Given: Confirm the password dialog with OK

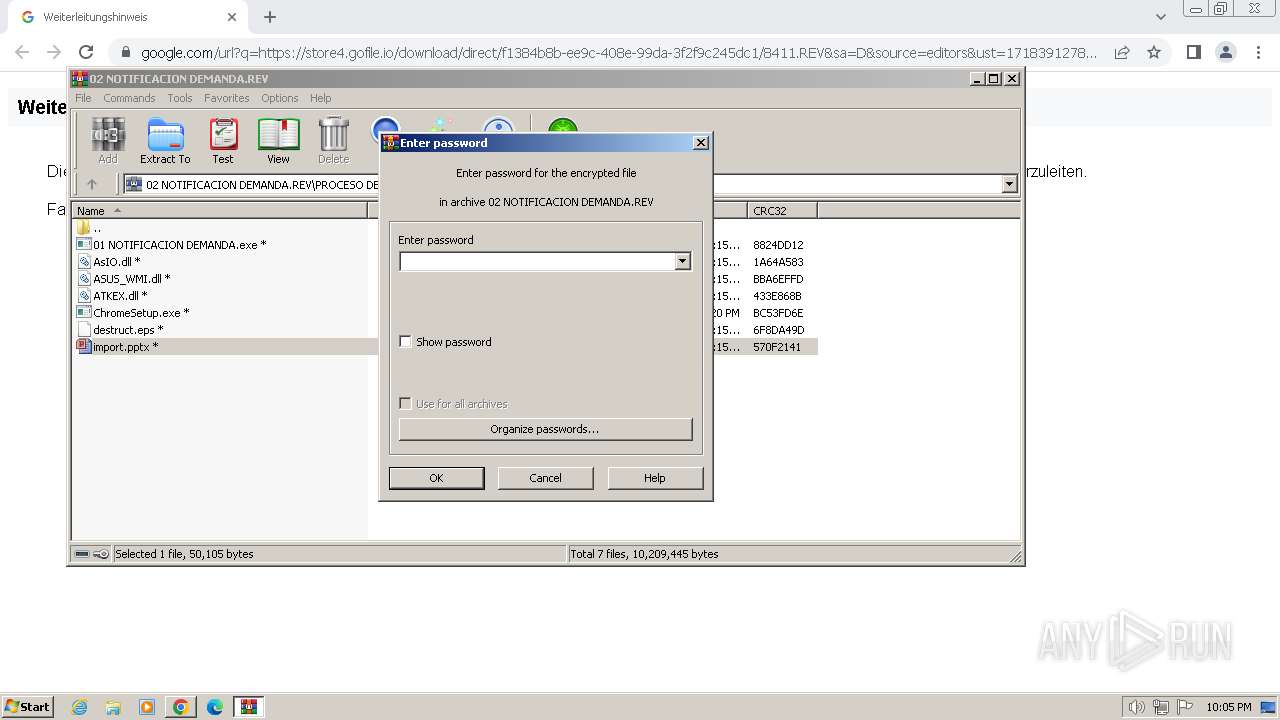Looking at the screenshot, I should tap(436, 478).
